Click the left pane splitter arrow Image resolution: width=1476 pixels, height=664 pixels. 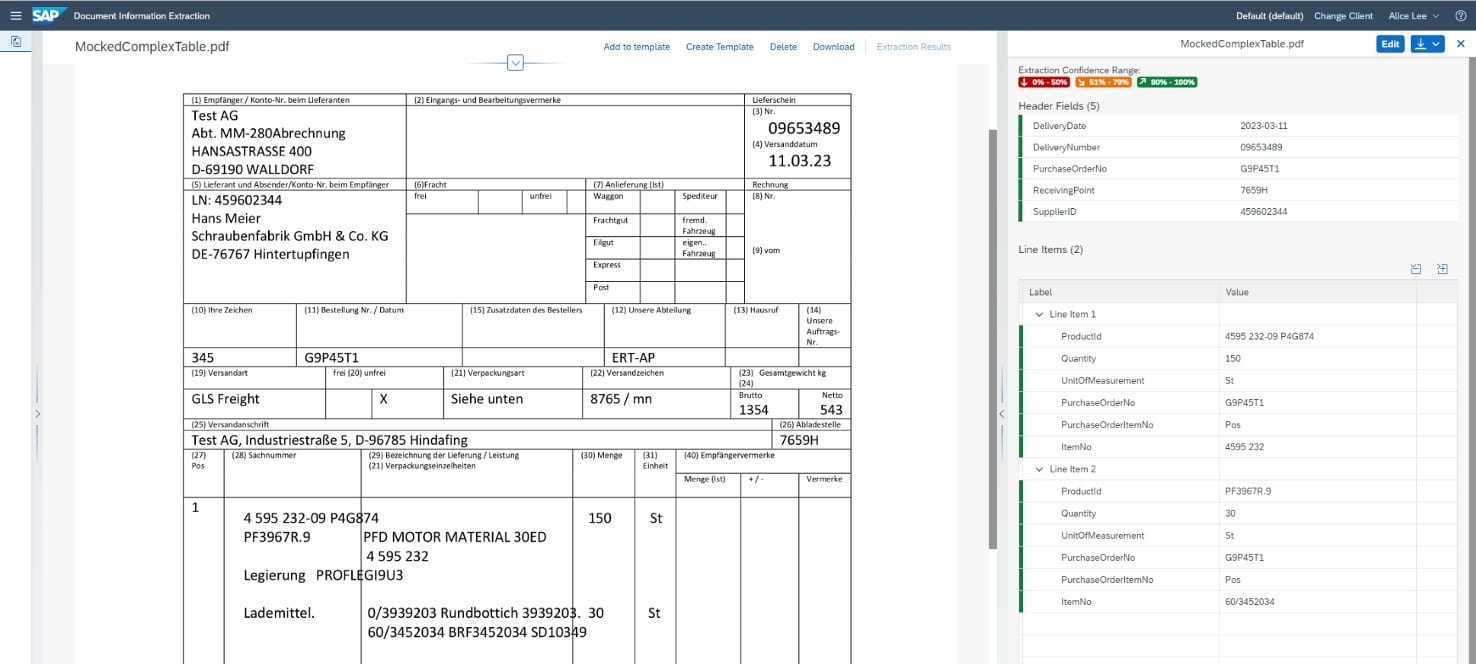point(37,413)
